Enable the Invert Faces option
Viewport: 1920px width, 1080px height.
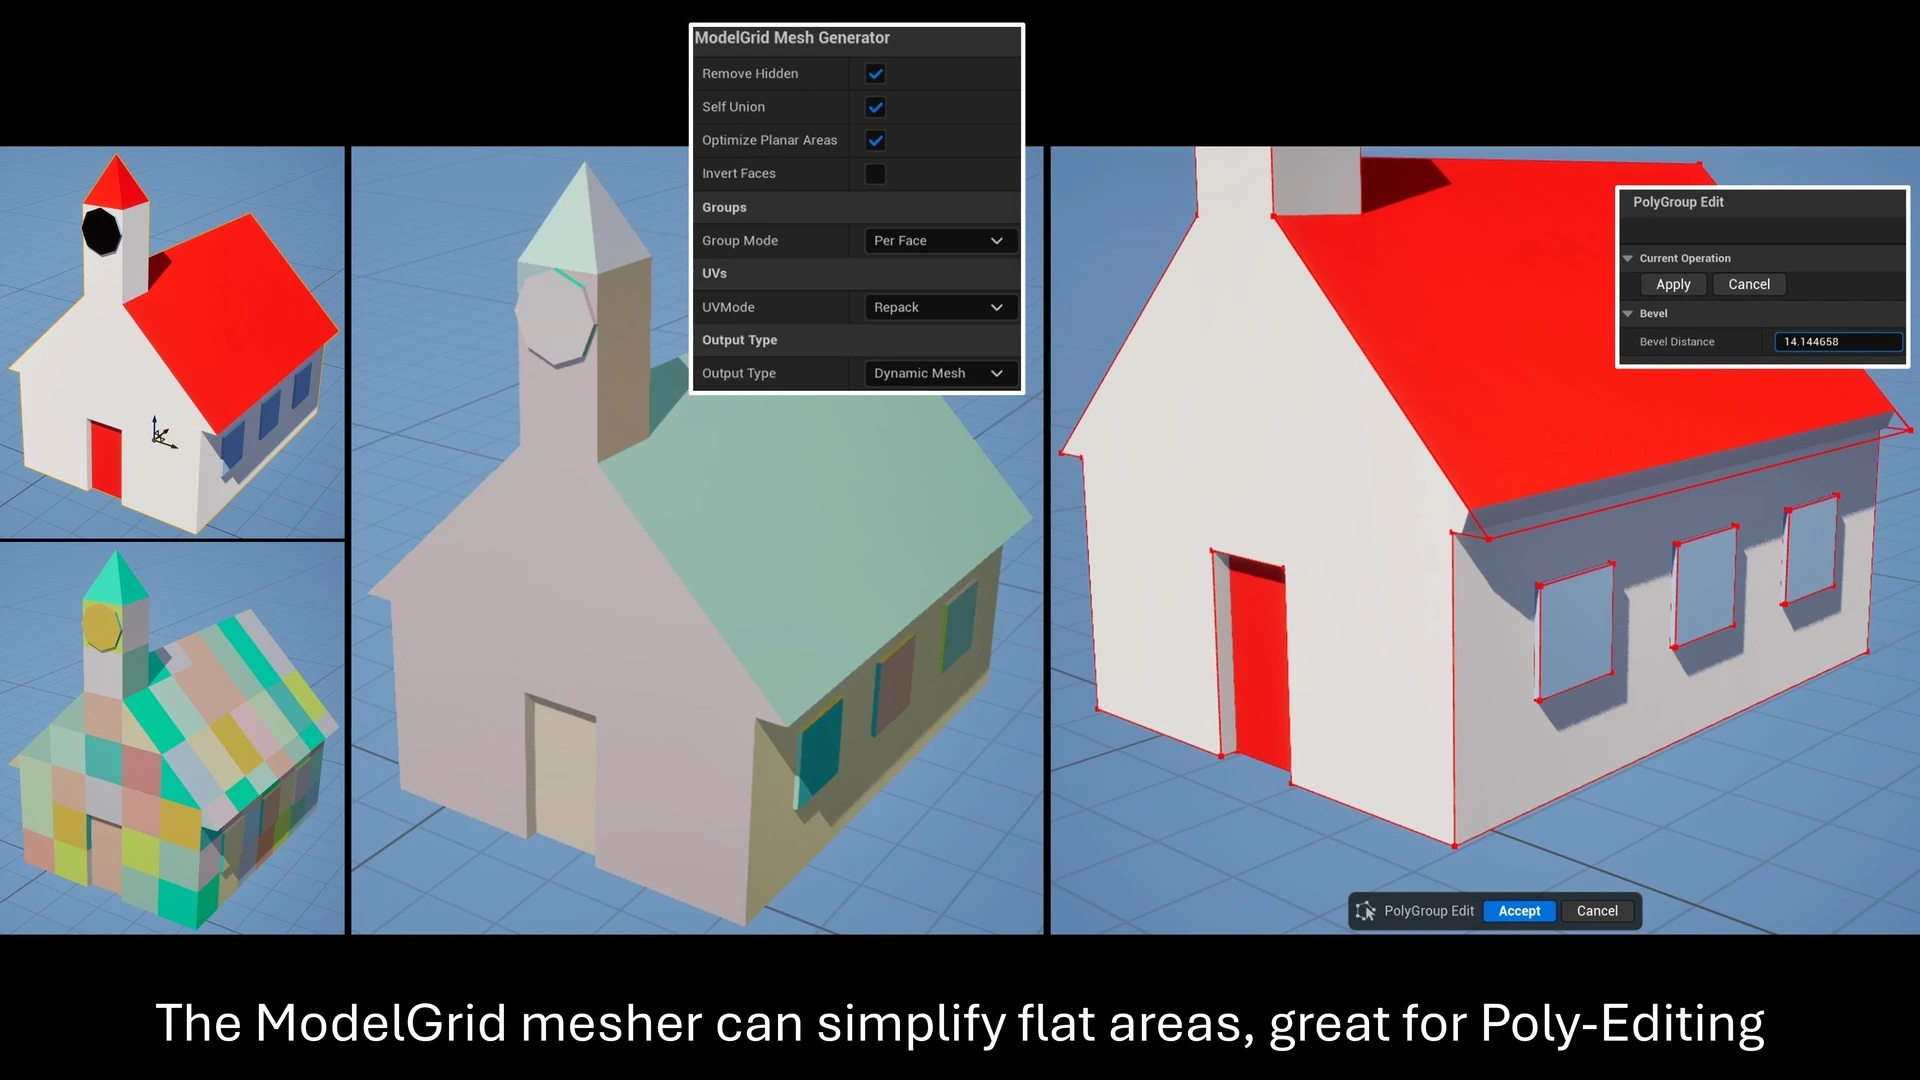point(875,173)
